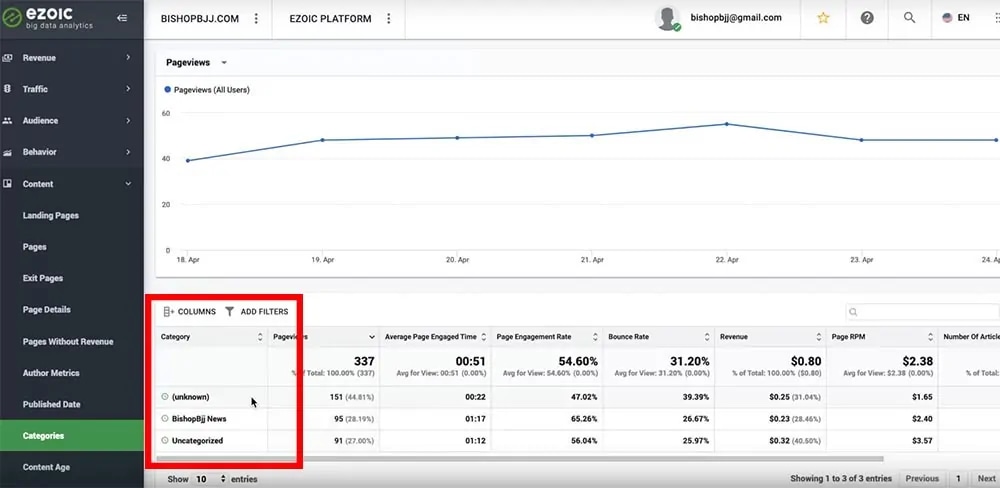This screenshot has height=488, width=1000.
Task: Open Published Date in sidebar
Action: click(52, 404)
